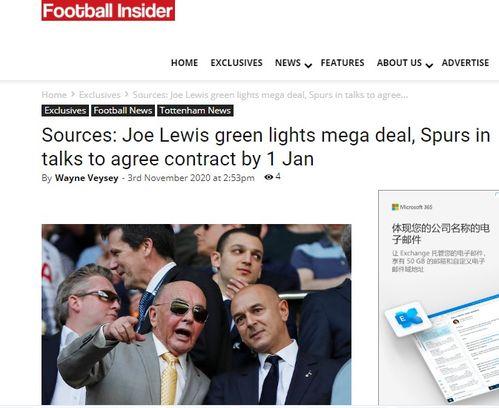Click the Football Insider logo

(108, 10)
